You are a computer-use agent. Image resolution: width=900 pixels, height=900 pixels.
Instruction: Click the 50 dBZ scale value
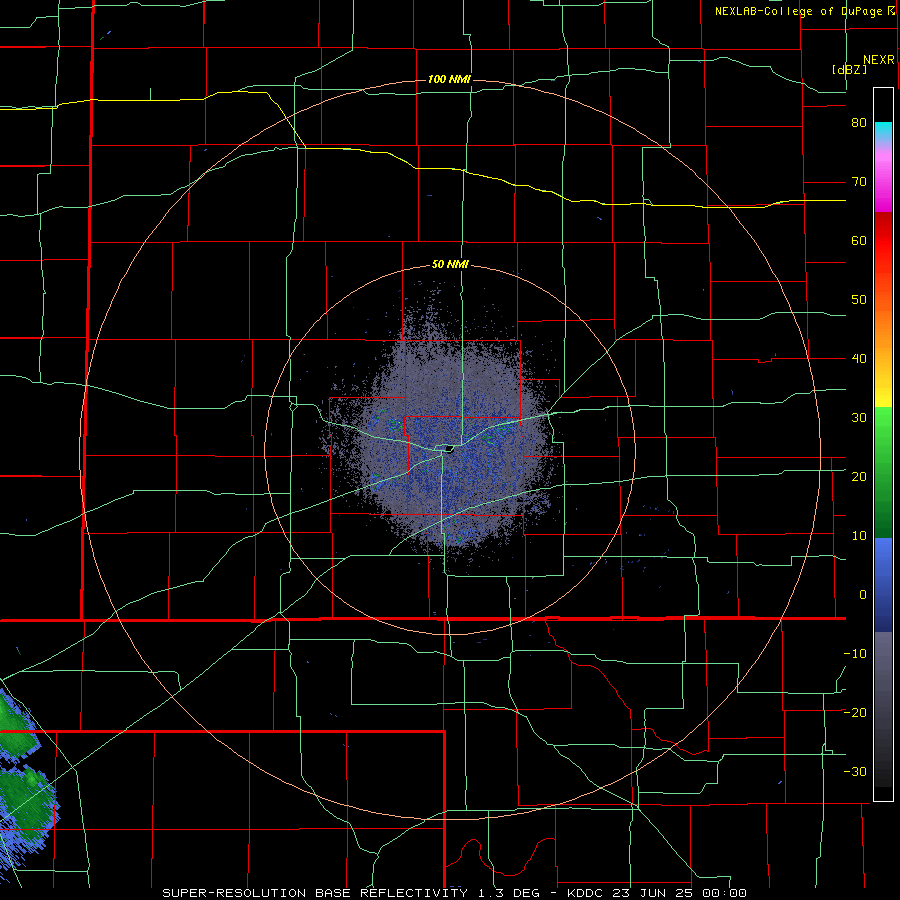point(859,300)
